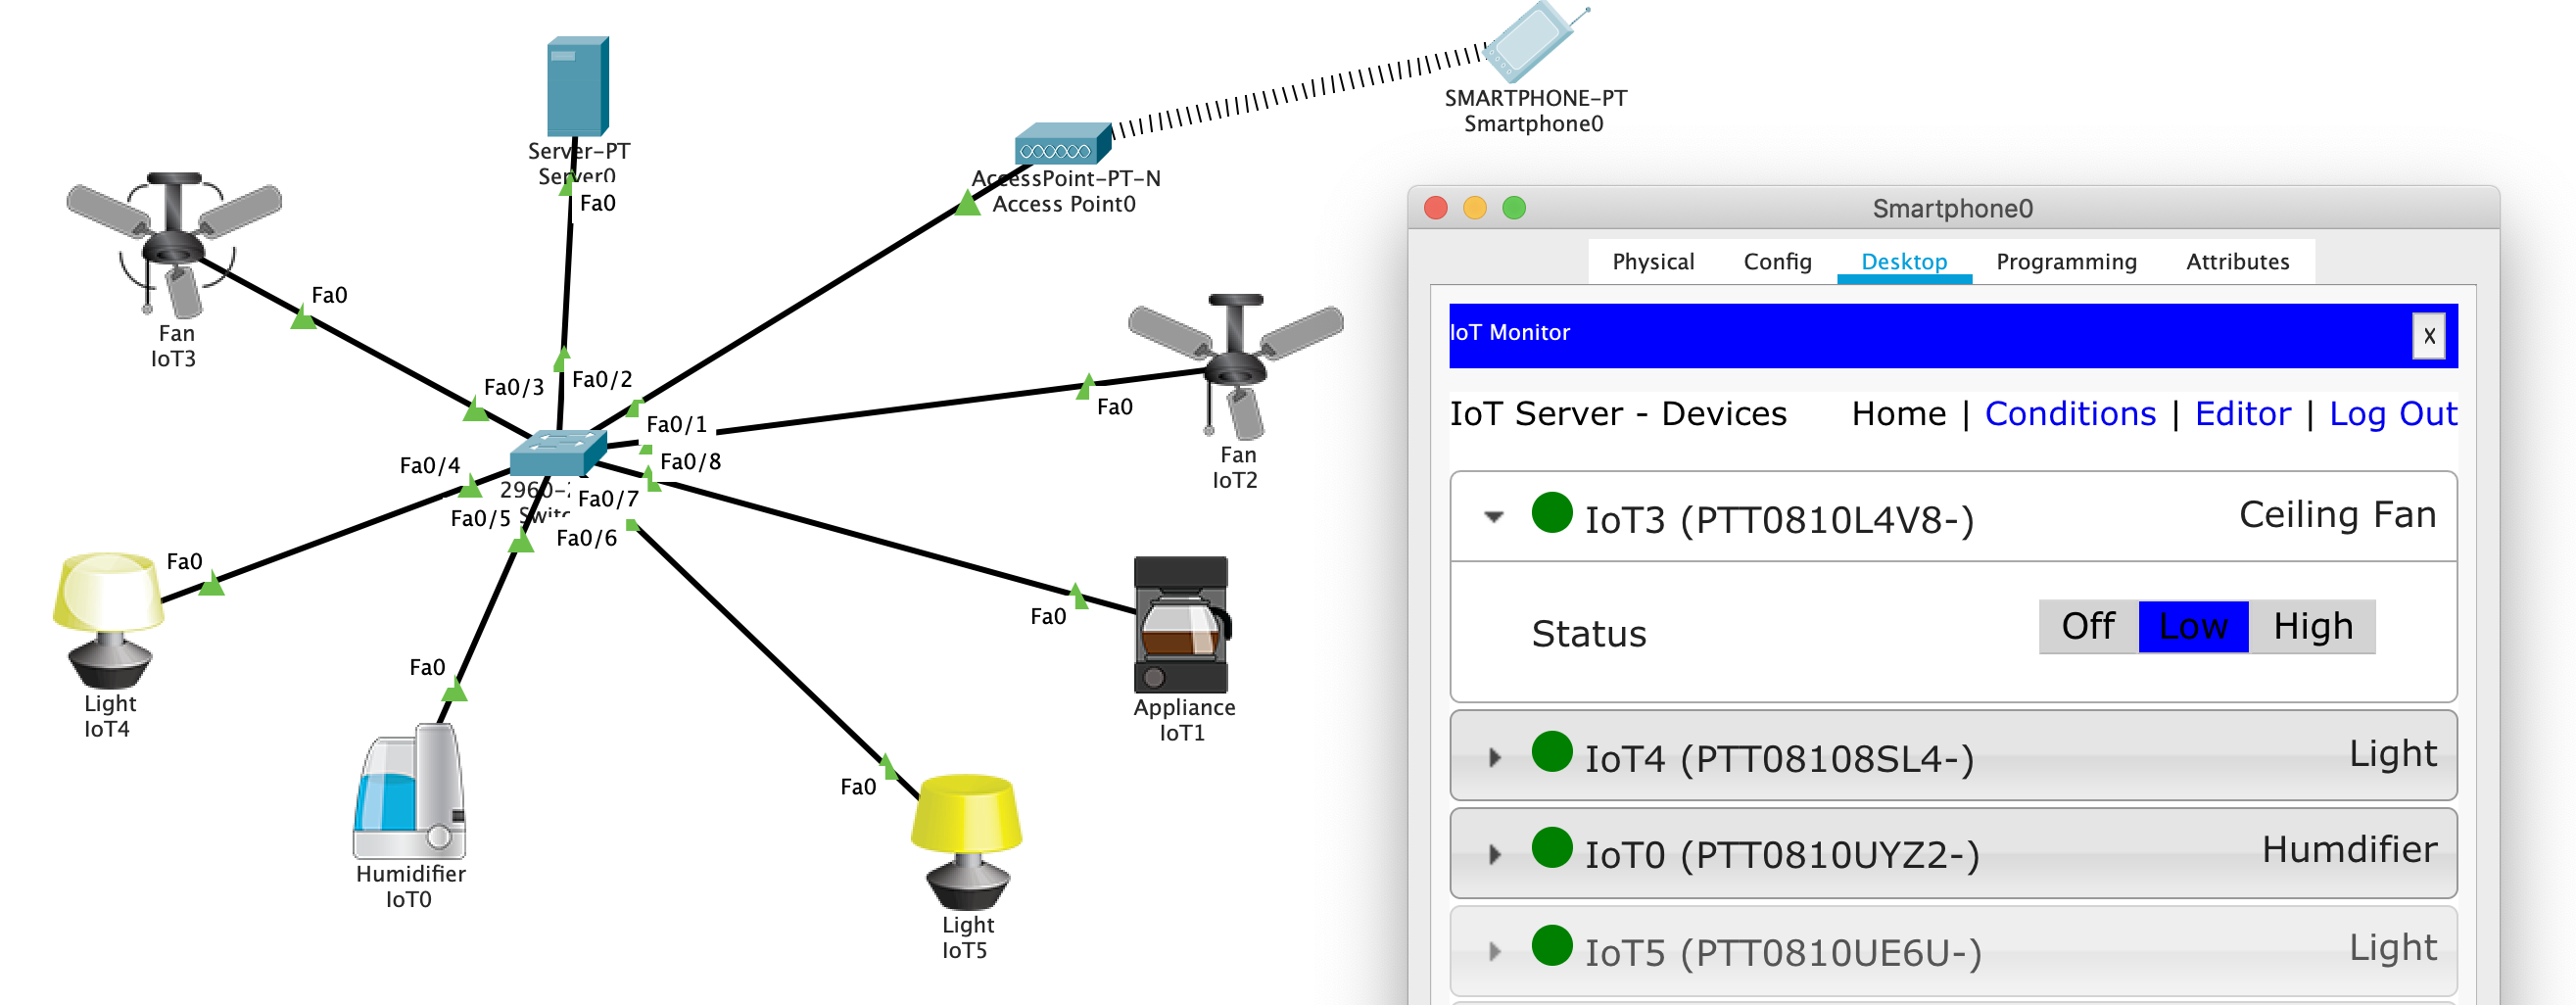Set ceiling fan status to Off
Viewport: 2576px width, 1005px height.
click(x=2087, y=627)
